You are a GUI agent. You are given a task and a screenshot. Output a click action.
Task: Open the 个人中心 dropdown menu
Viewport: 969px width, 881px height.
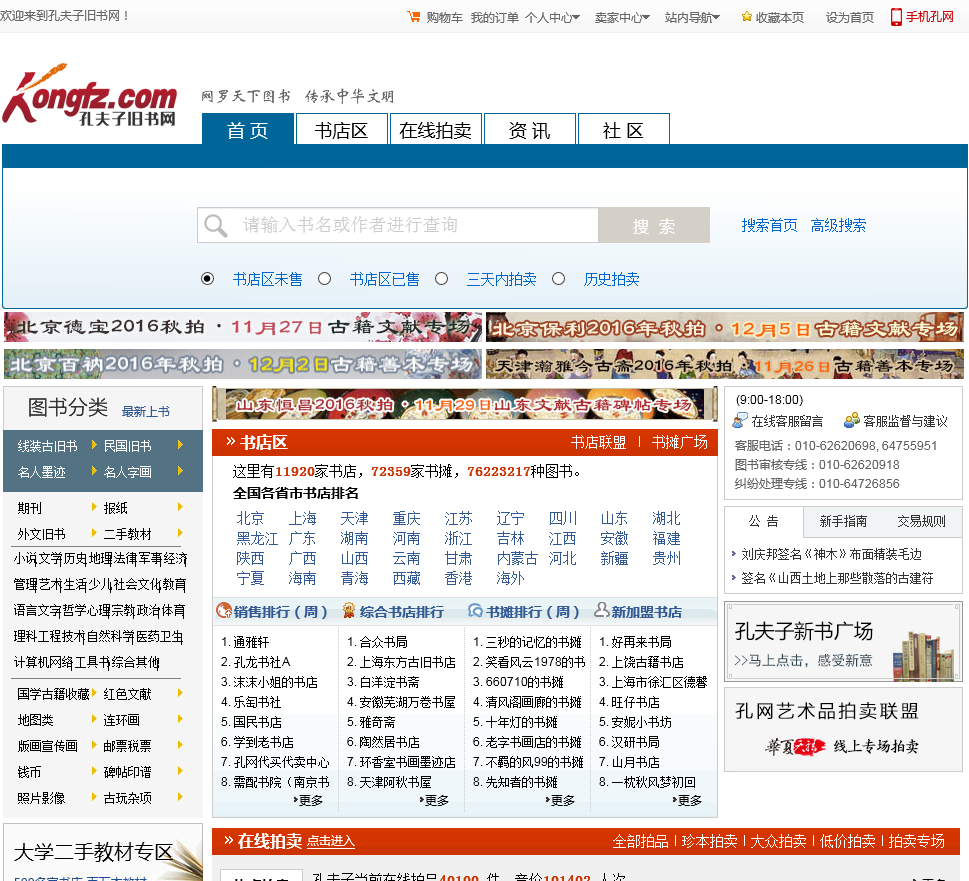(552, 17)
